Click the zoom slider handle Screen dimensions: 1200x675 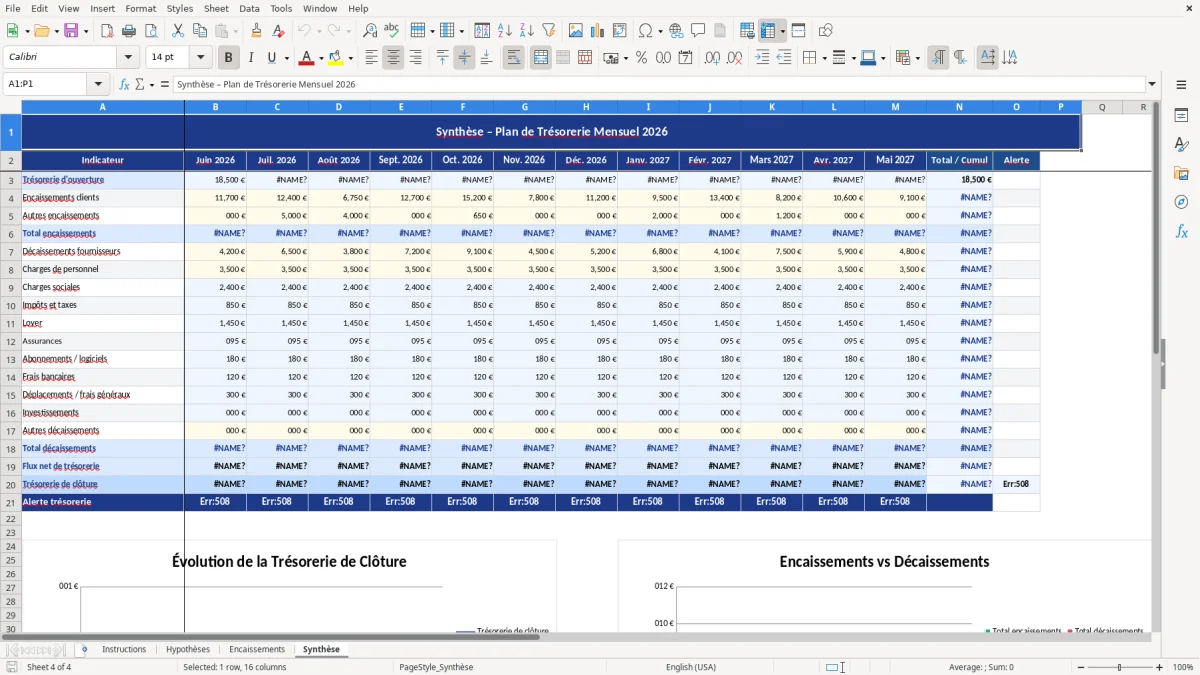1120,667
